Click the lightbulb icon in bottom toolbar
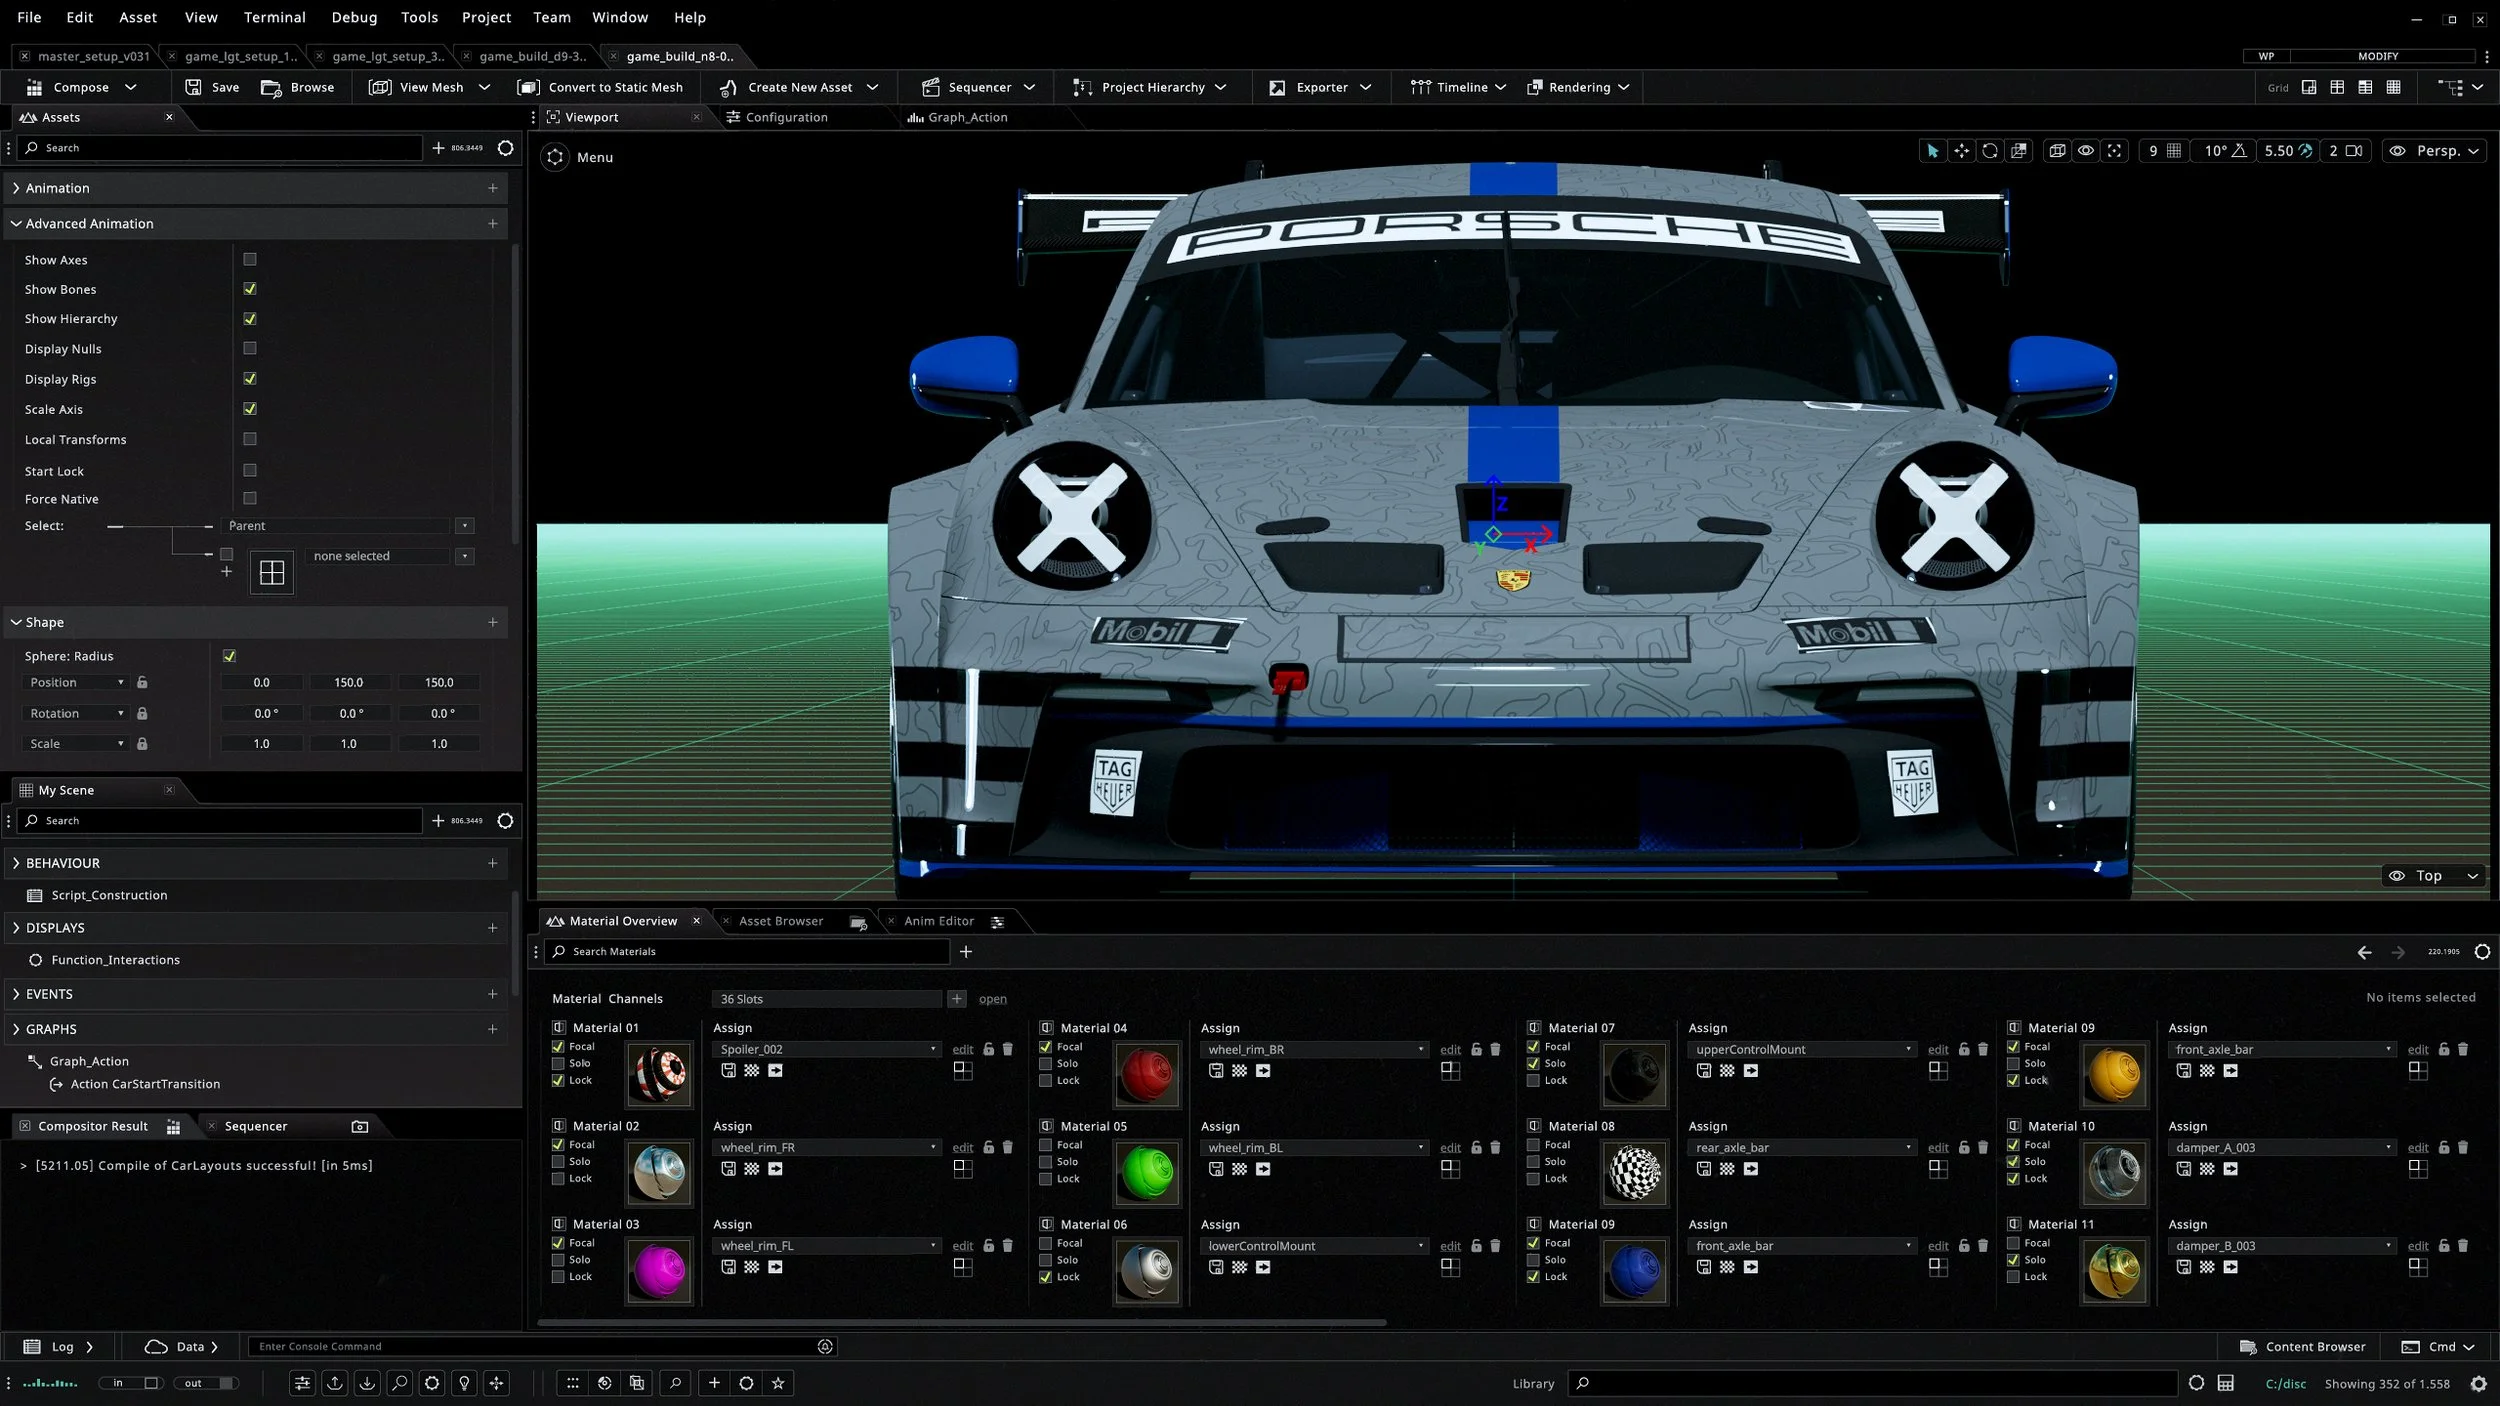The height and width of the screenshot is (1406, 2500). pyautogui.click(x=464, y=1383)
